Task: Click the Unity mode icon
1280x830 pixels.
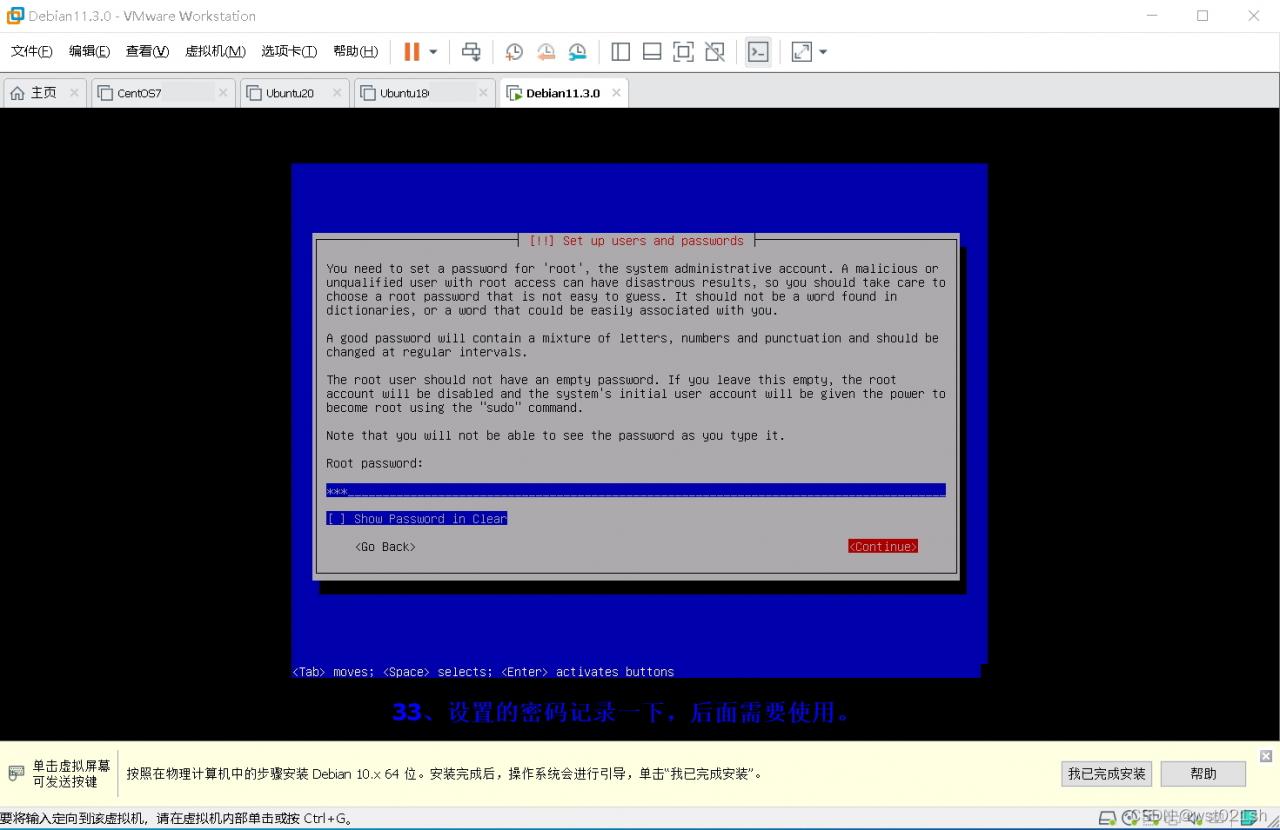Action: [715, 52]
